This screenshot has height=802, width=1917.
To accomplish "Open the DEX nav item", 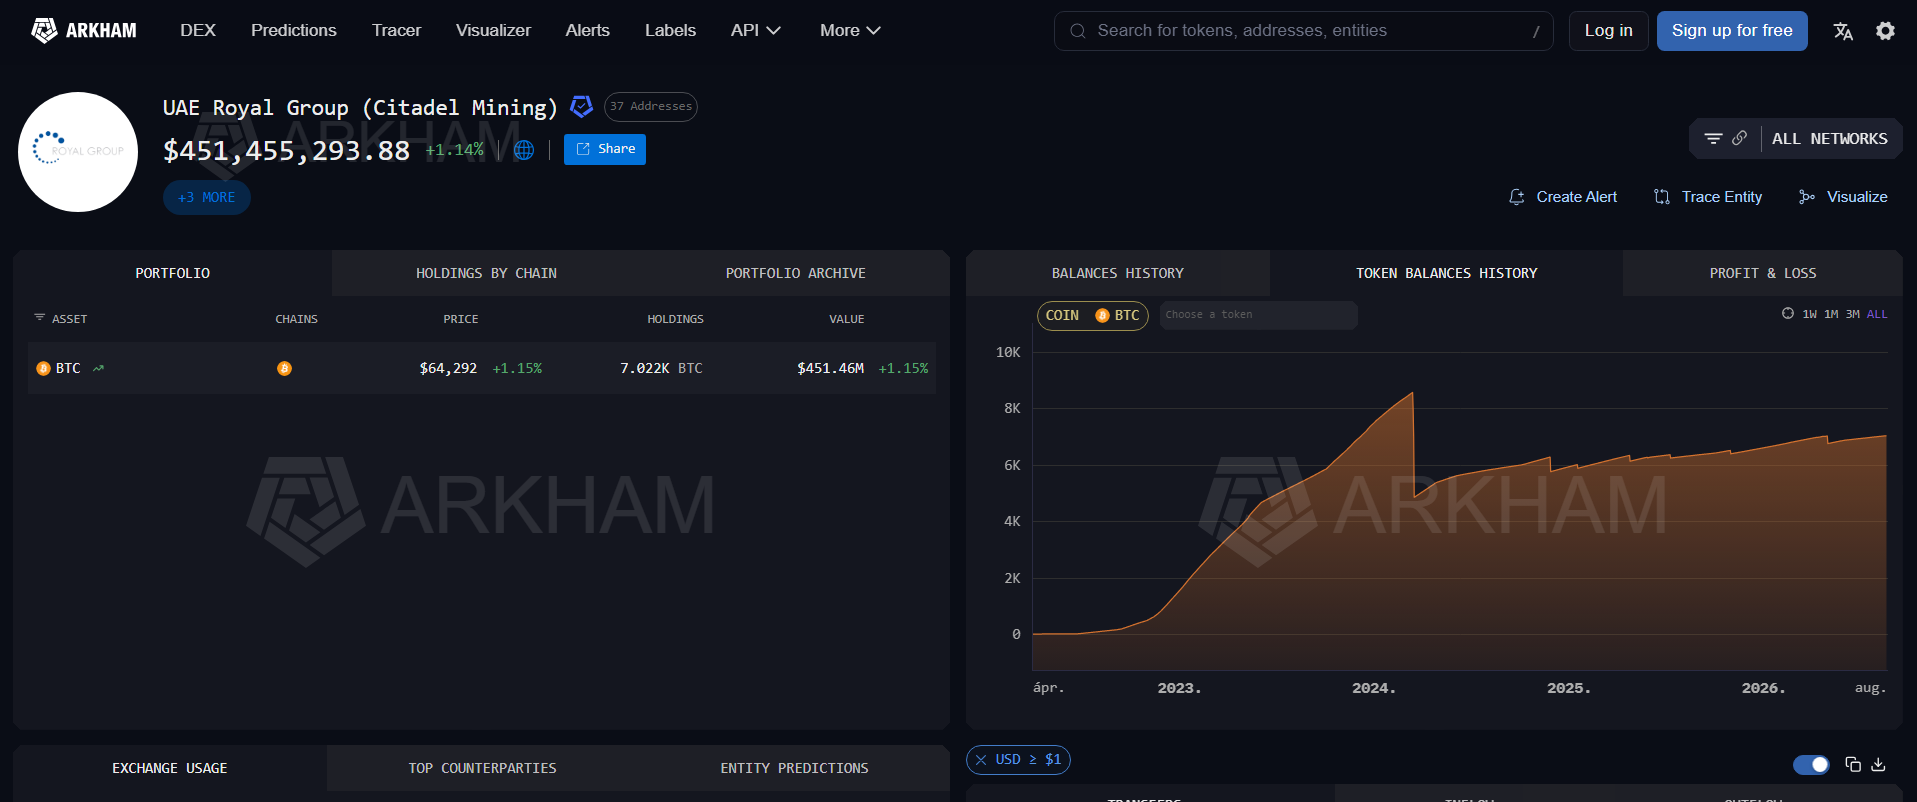I will click(198, 31).
